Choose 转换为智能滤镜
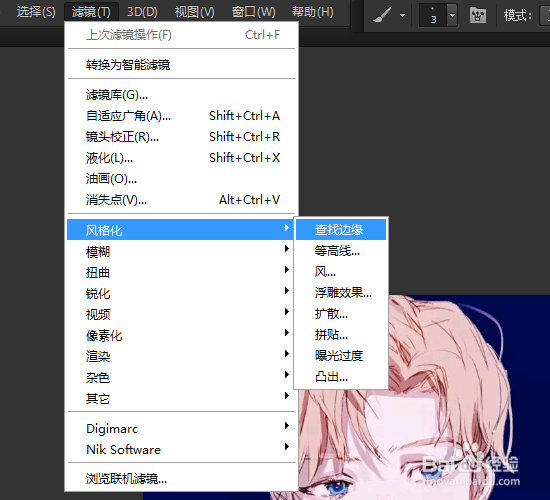 pos(181,65)
